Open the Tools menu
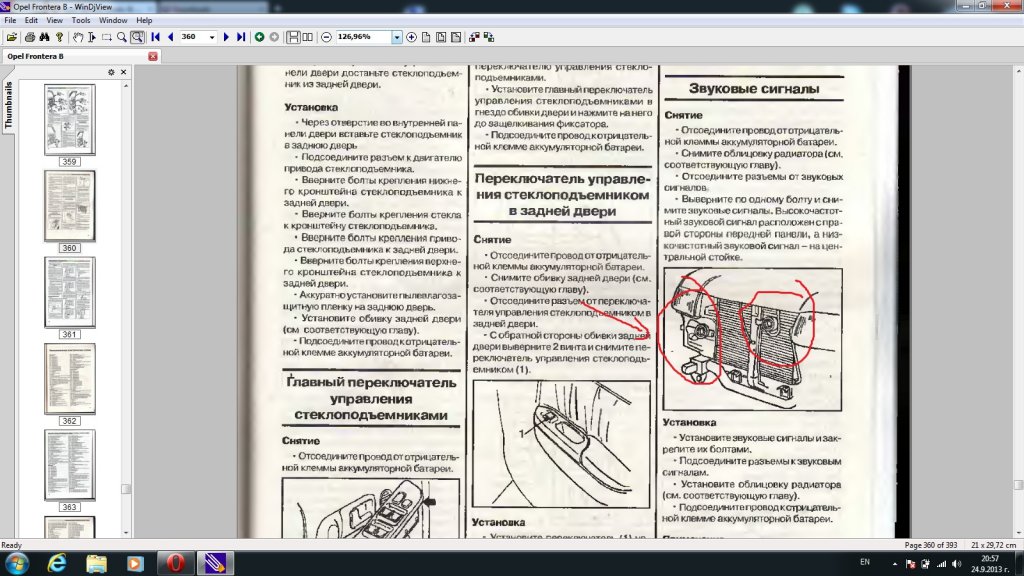Screen dimensions: 1024x576 tap(81, 20)
